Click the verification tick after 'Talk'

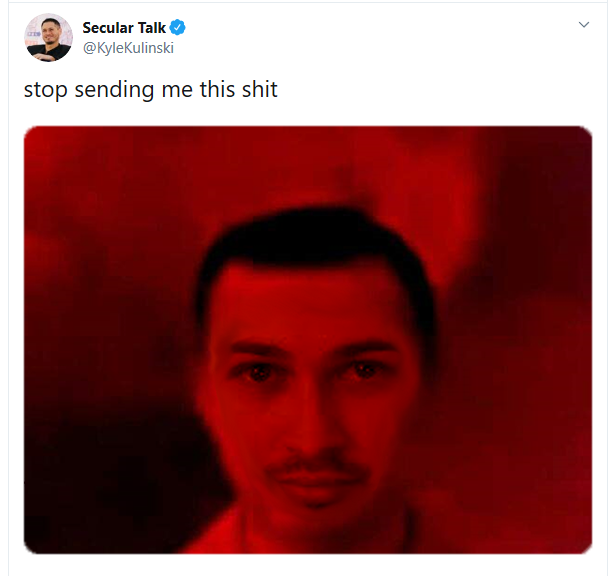click(178, 28)
